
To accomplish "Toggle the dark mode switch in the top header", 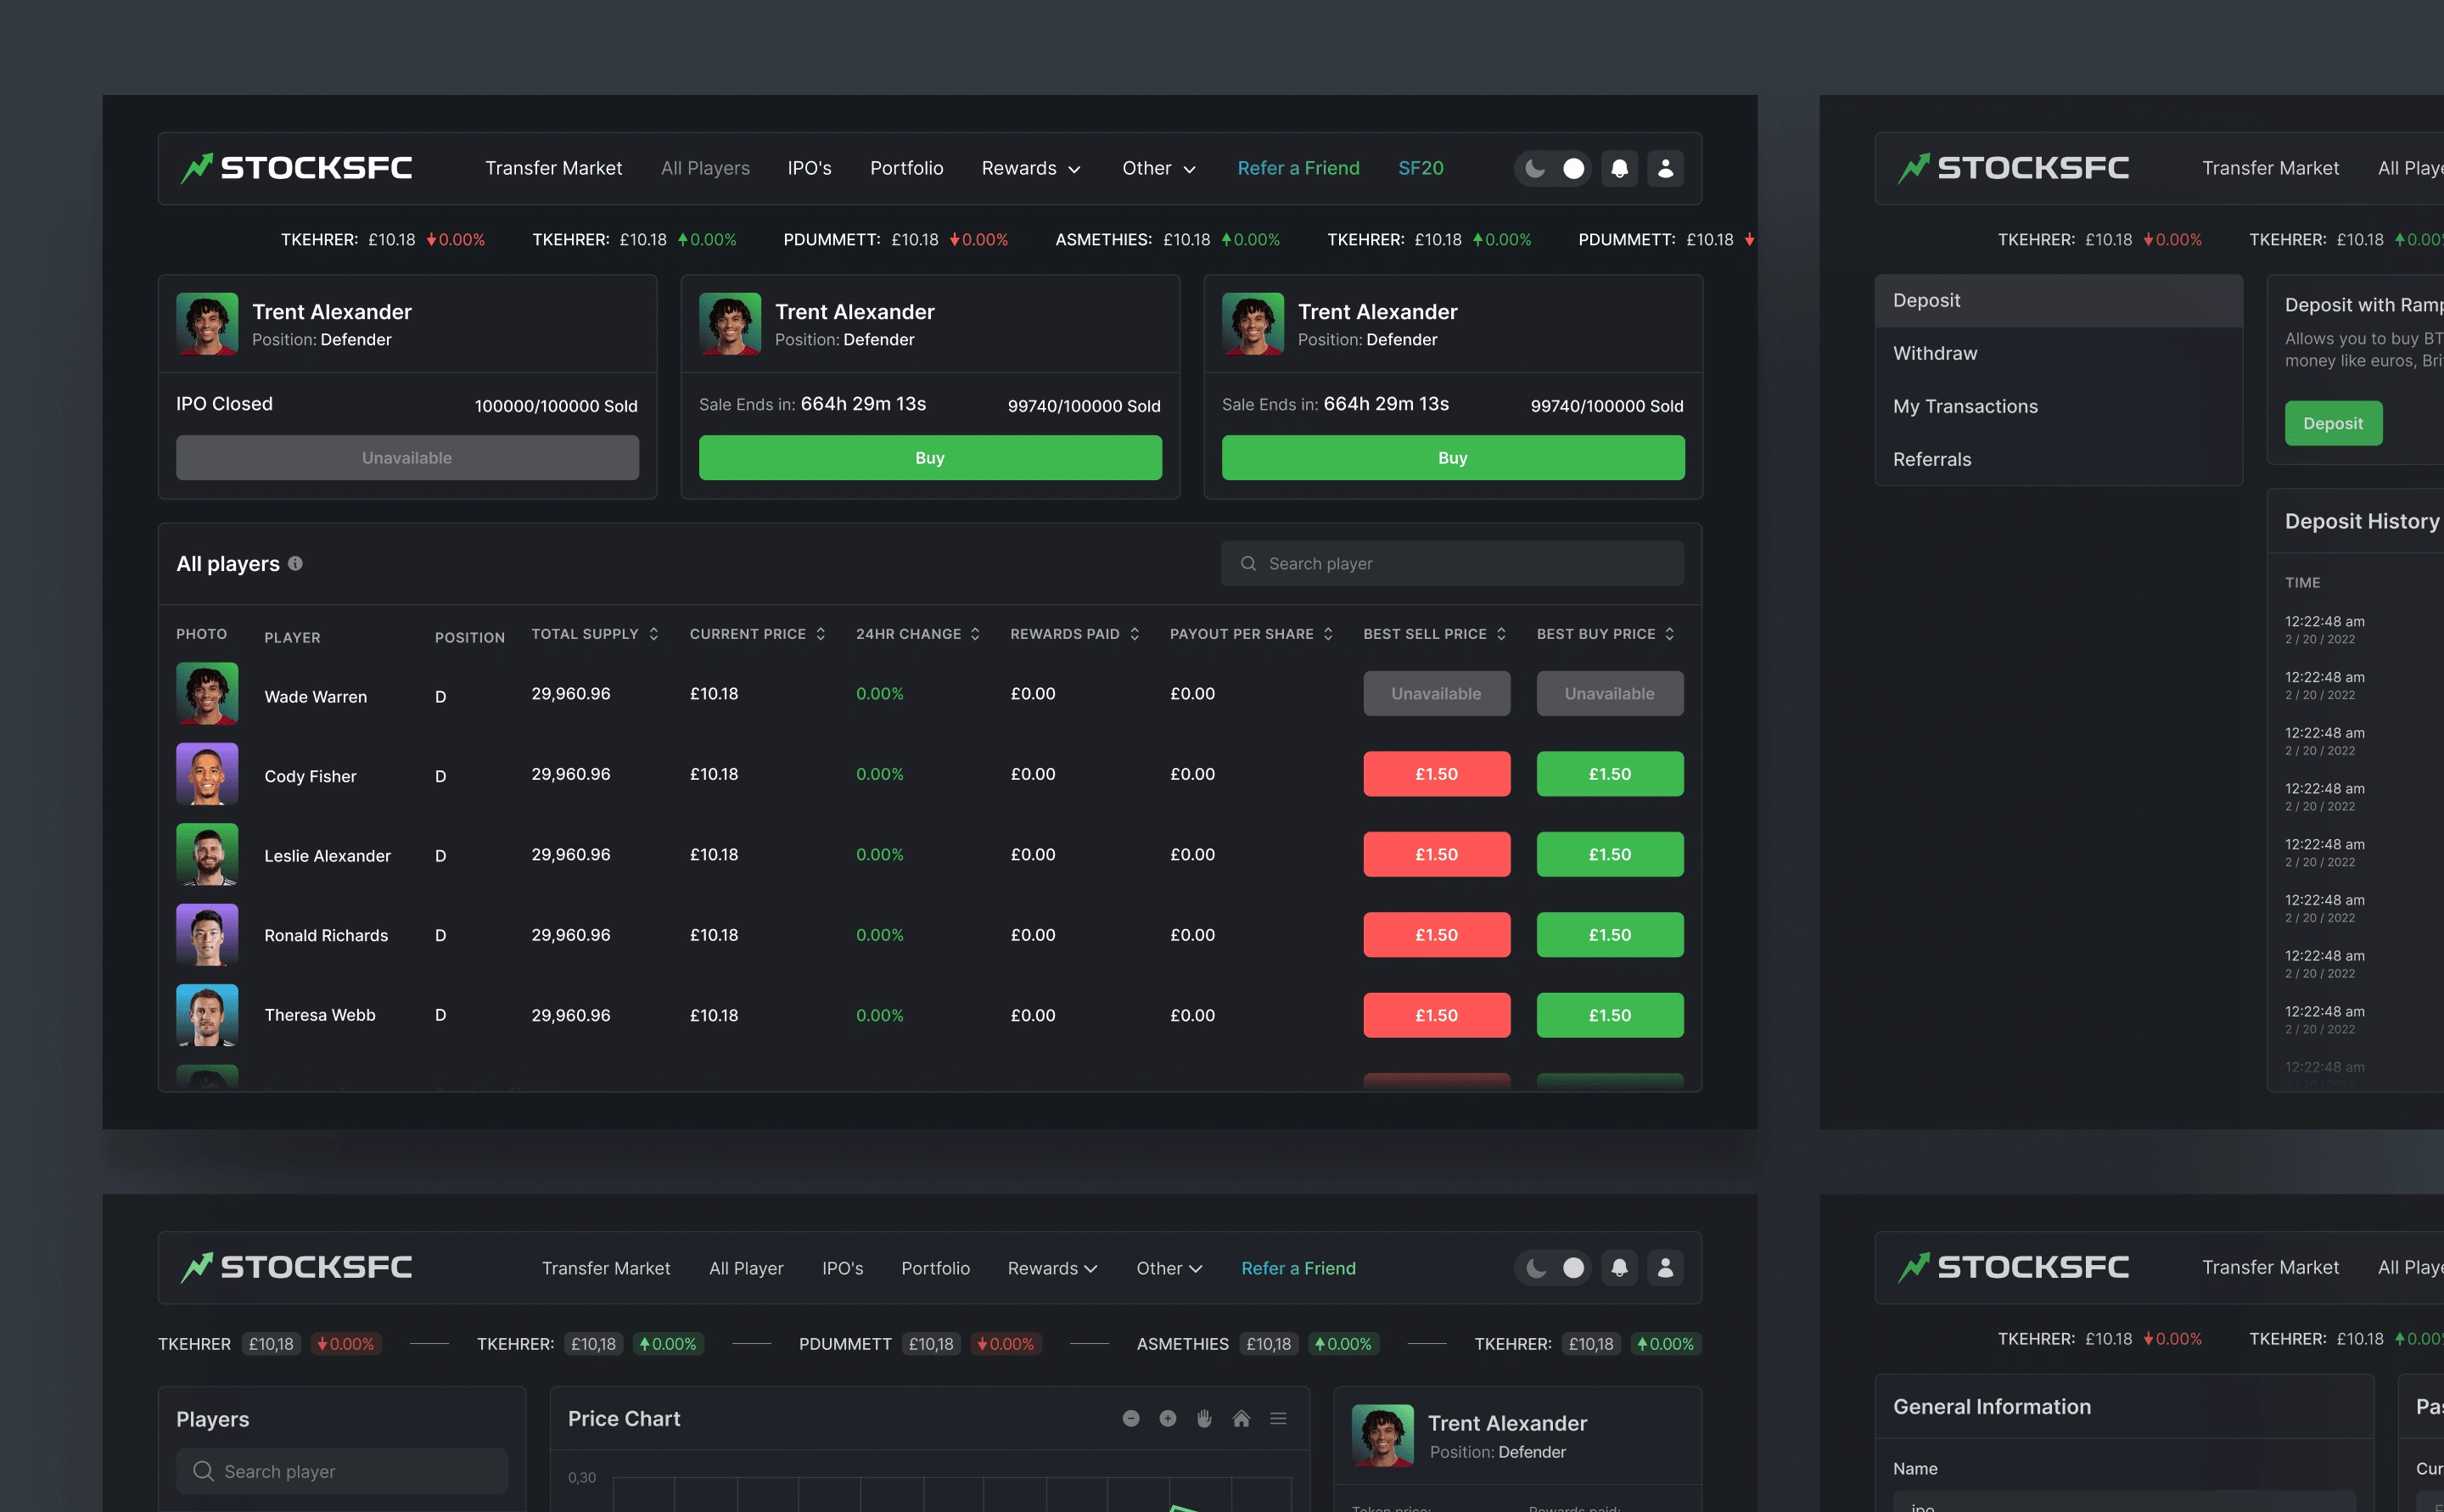I will [1552, 168].
